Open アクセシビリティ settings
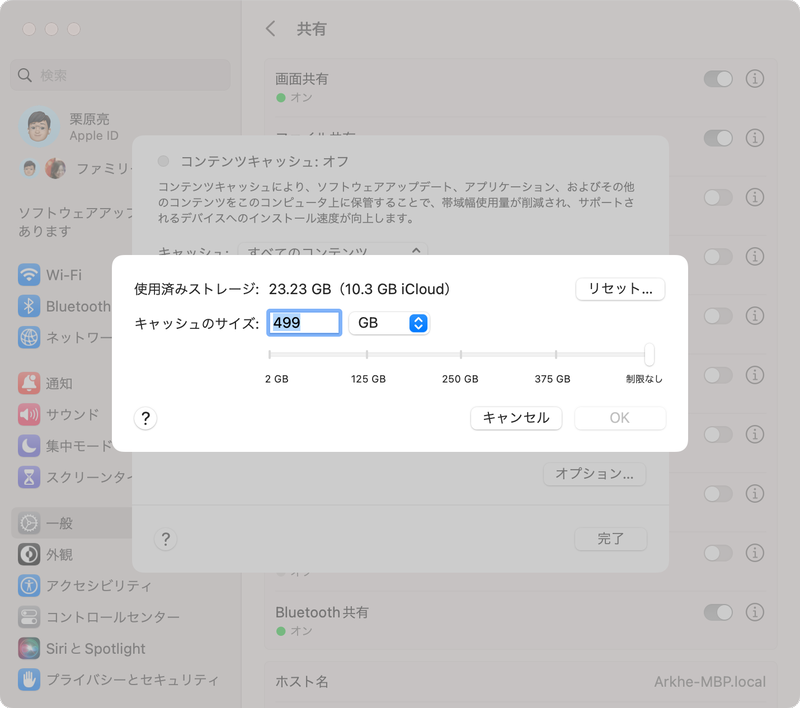The width and height of the screenshot is (800, 708). (x=60, y=586)
